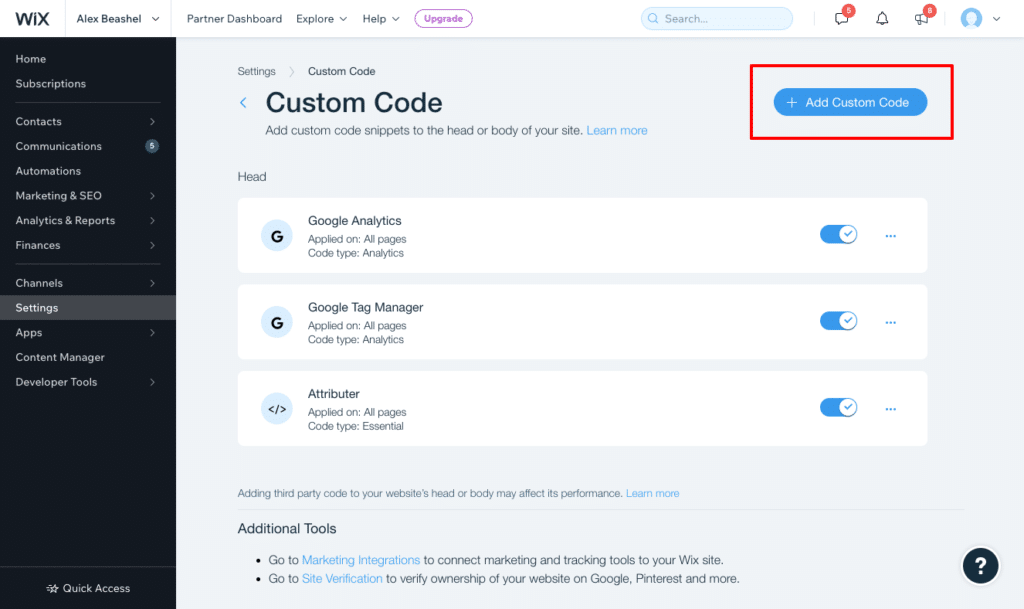Open the help question mark button
Viewport: 1024px width, 609px height.
(x=980, y=565)
